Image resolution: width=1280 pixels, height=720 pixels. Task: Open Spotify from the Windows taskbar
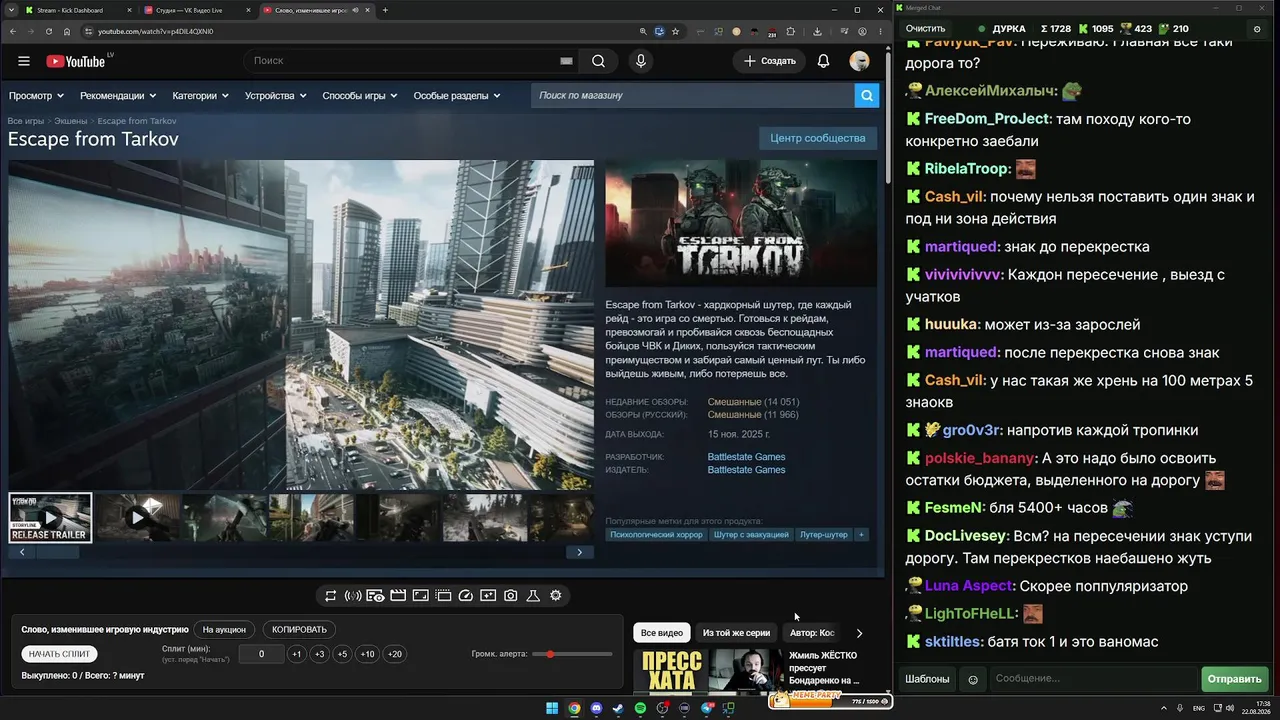point(640,709)
